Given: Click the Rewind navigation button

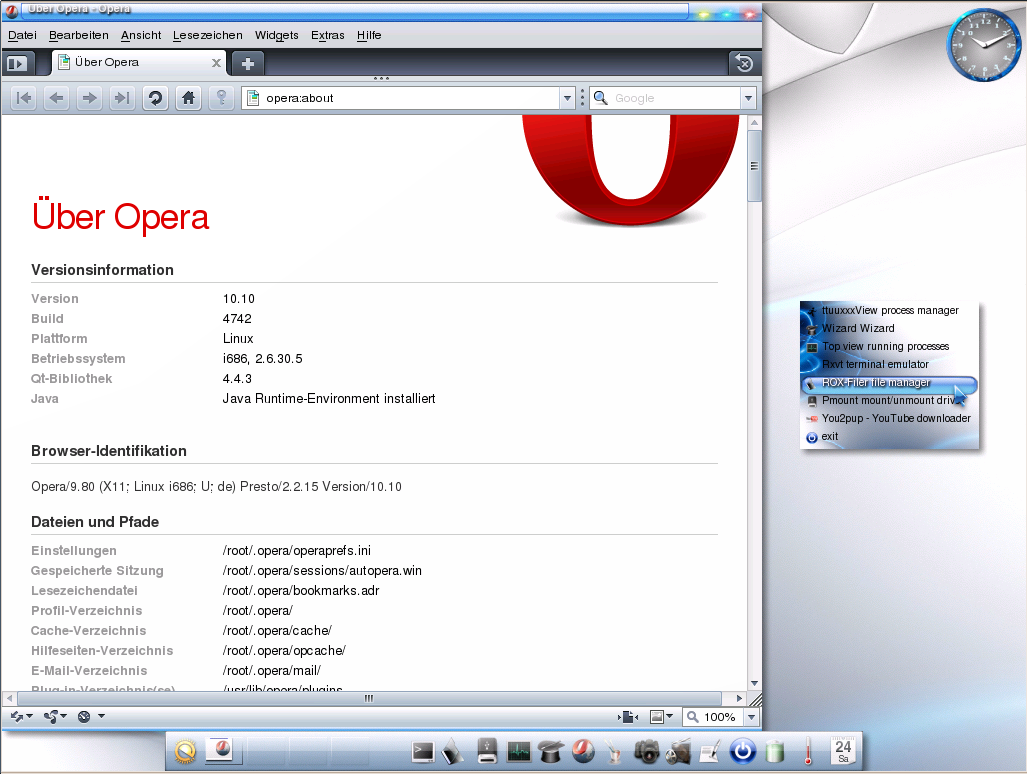Looking at the screenshot, I should point(24,98).
